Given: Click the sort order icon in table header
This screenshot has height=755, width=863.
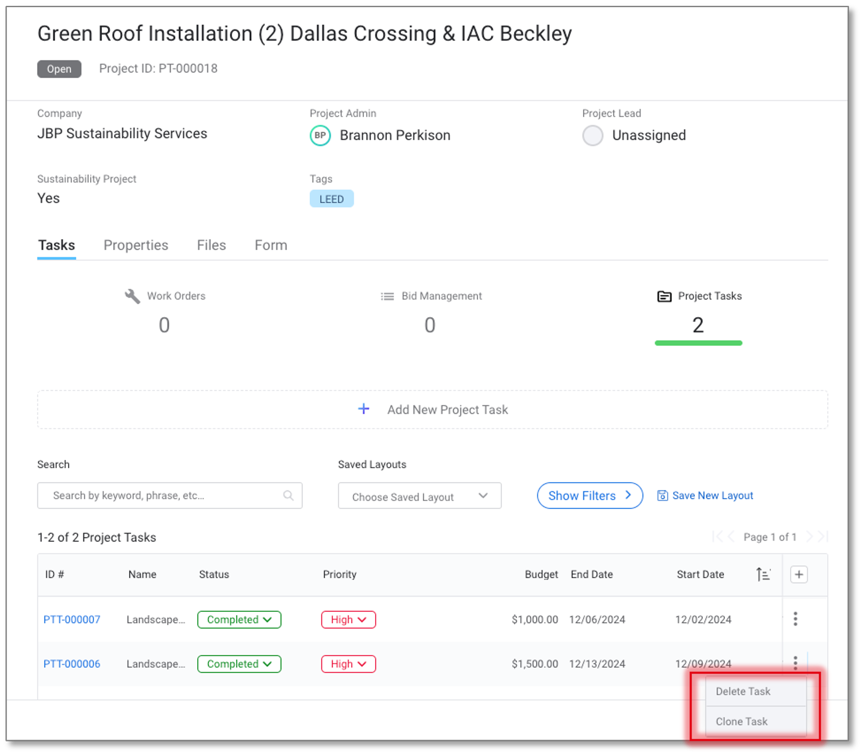Looking at the screenshot, I should pos(763,574).
